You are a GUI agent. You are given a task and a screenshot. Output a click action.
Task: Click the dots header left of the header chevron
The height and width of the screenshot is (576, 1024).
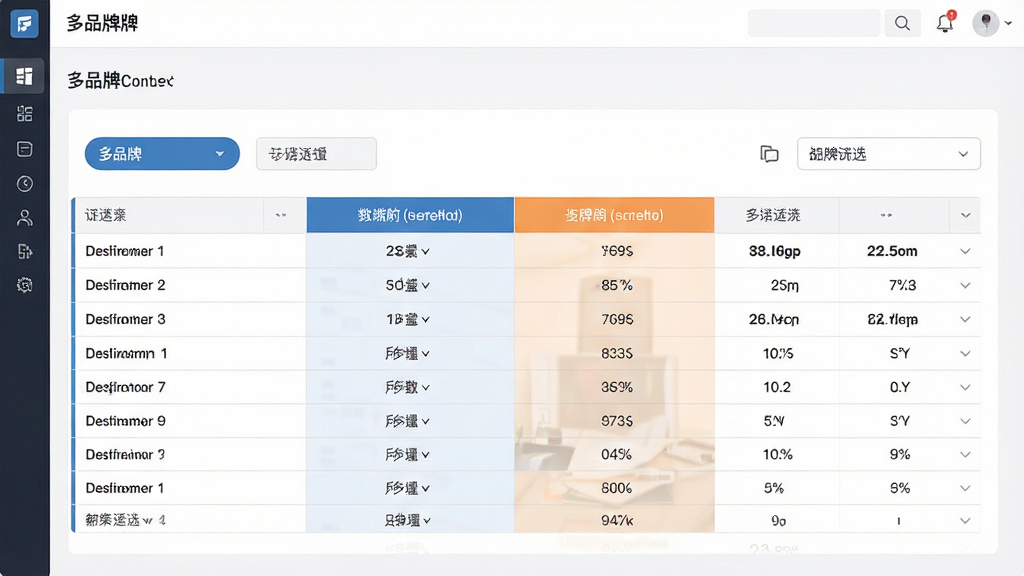(x=886, y=215)
